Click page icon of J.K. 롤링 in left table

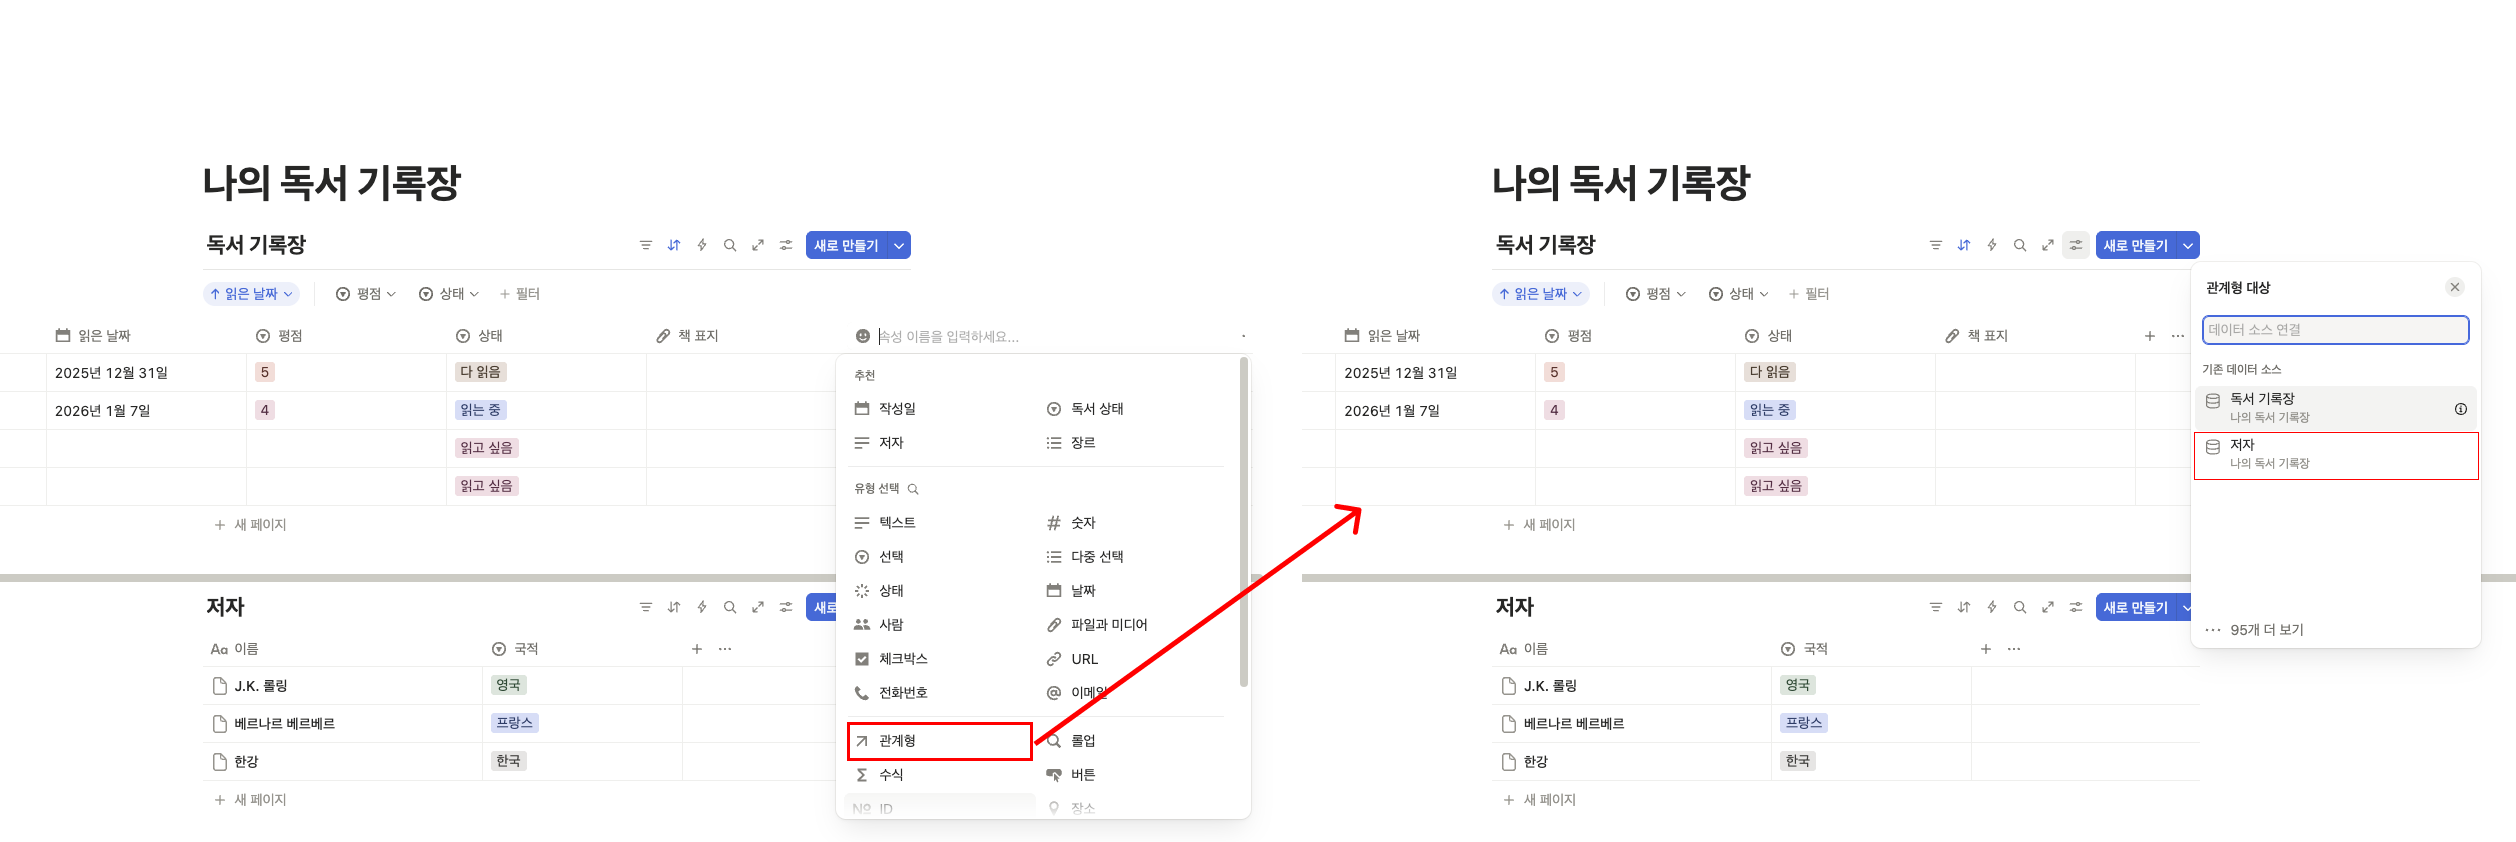coord(220,686)
